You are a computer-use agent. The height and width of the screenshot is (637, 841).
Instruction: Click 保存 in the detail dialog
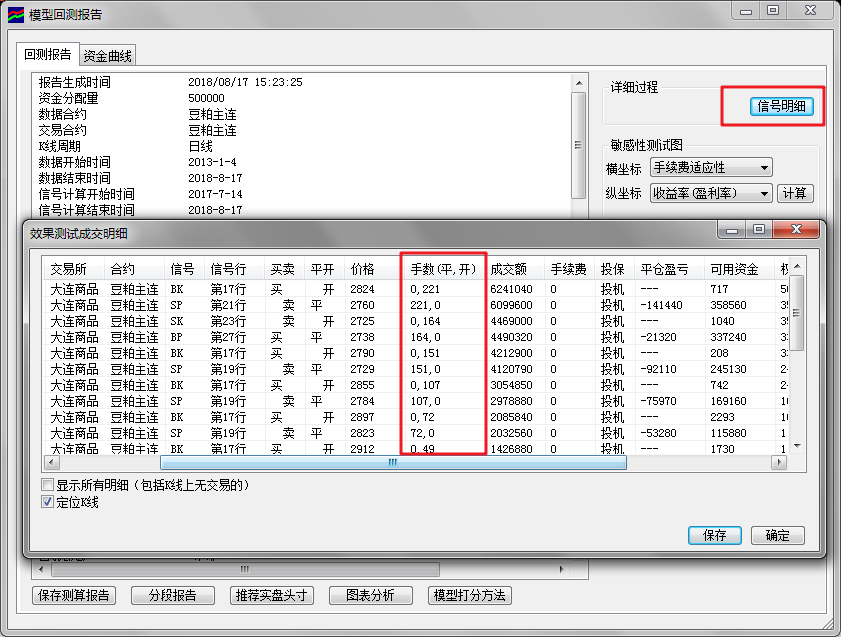pyautogui.click(x=715, y=535)
